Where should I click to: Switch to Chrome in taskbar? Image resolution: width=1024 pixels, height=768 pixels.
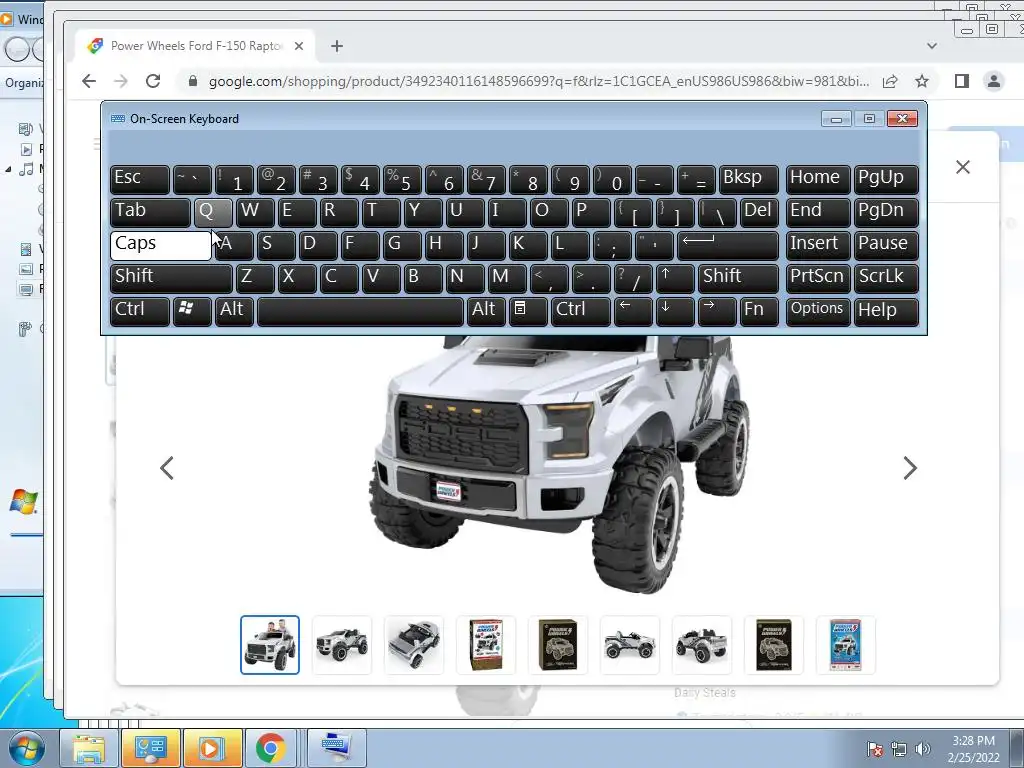270,748
